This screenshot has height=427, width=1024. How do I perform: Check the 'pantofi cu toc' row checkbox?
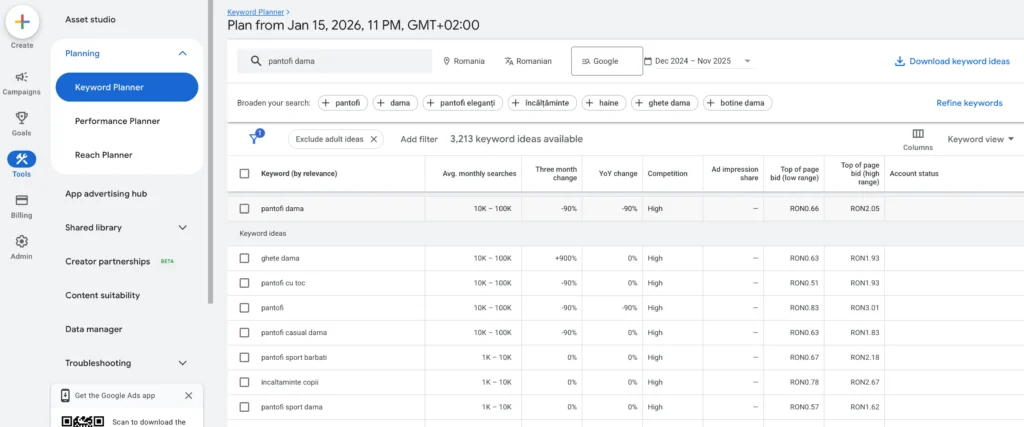pyautogui.click(x=244, y=283)
